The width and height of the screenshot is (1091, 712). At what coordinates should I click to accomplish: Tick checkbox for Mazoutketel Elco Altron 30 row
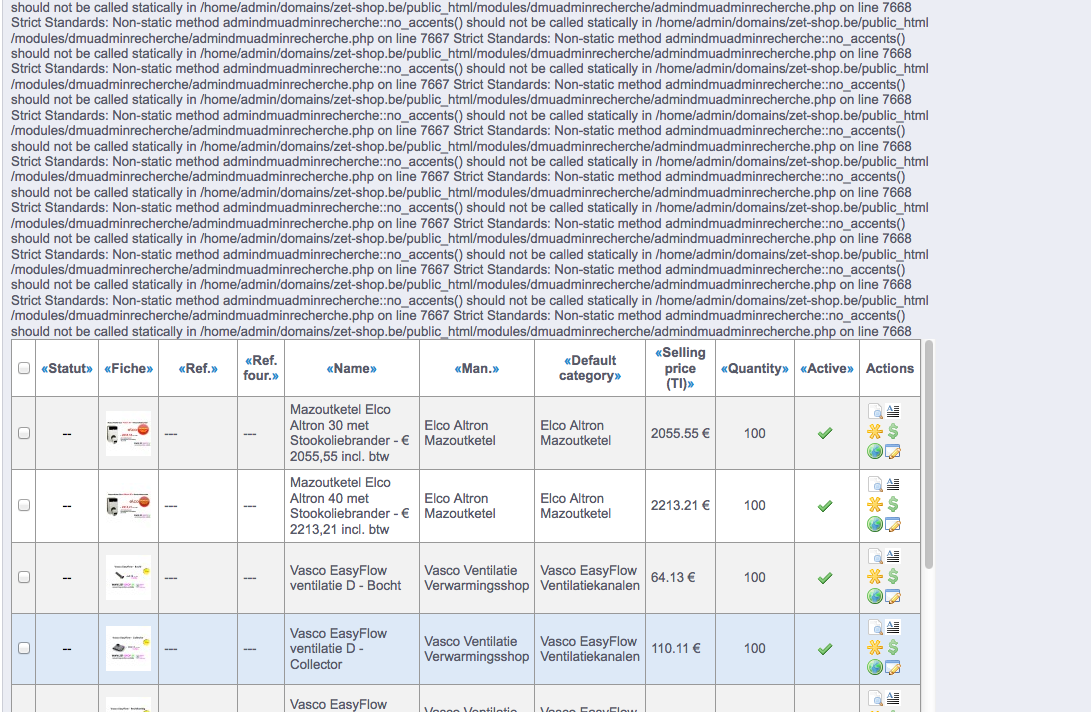point(24,433)
